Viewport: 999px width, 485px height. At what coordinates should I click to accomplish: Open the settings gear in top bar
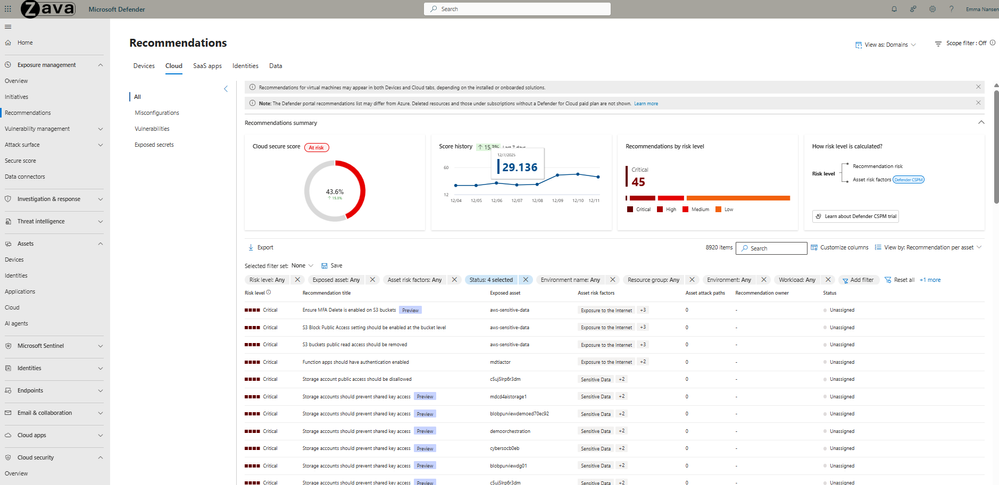[932, 9]
